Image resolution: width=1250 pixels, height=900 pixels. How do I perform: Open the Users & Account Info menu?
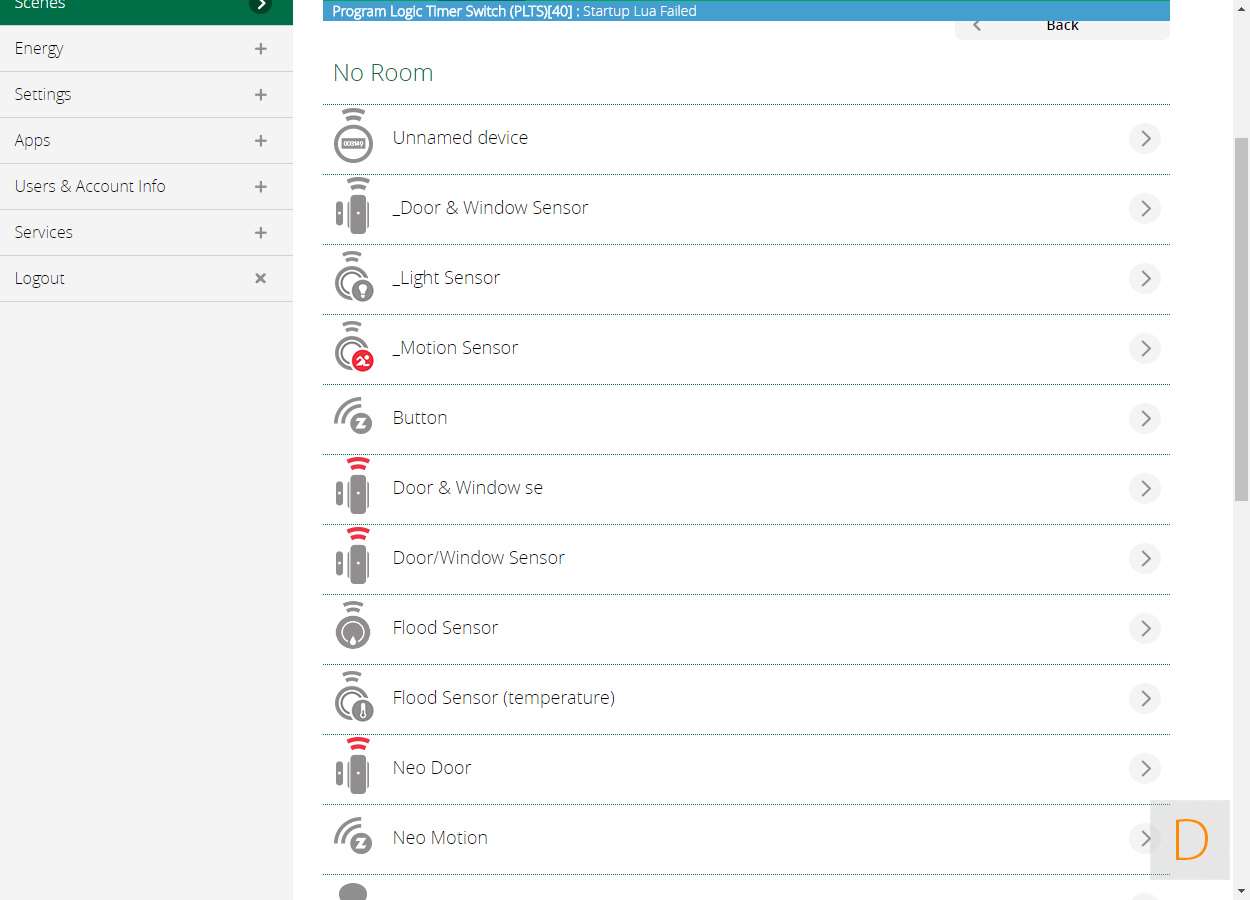click(x=90, y=187)
